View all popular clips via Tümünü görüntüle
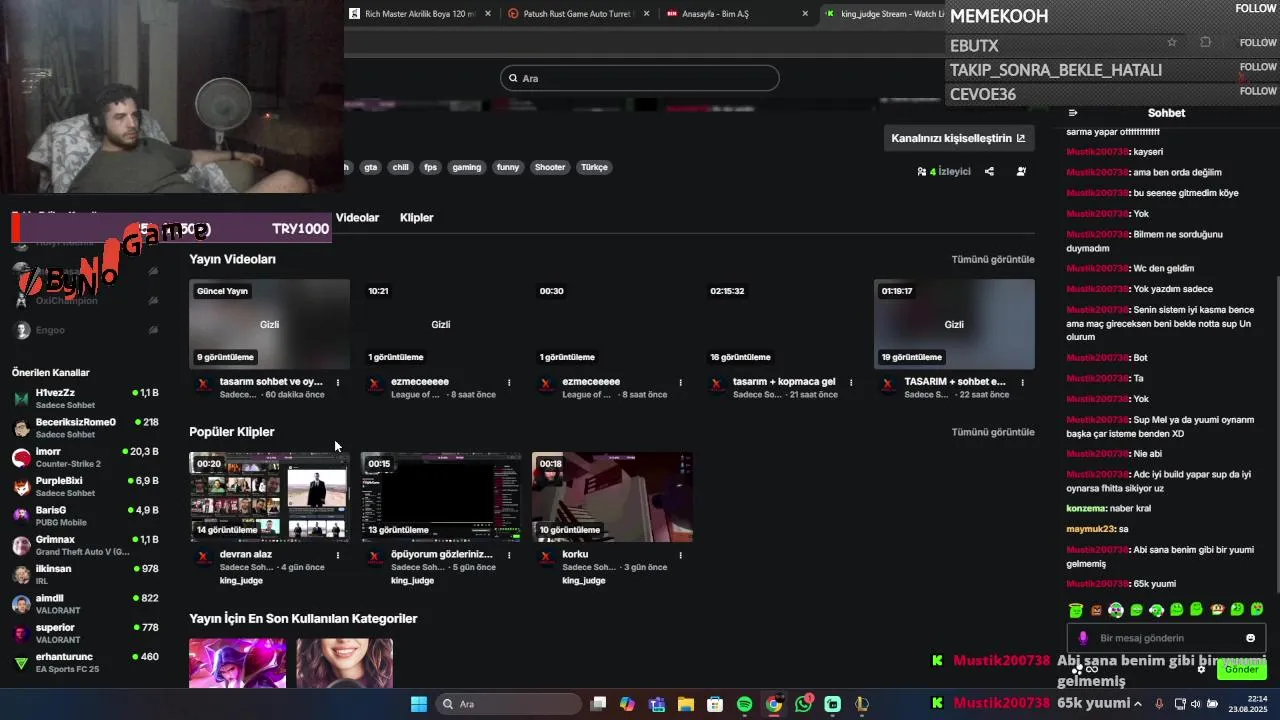This screenshot has width=1280, height=720. tap(993, 432)
